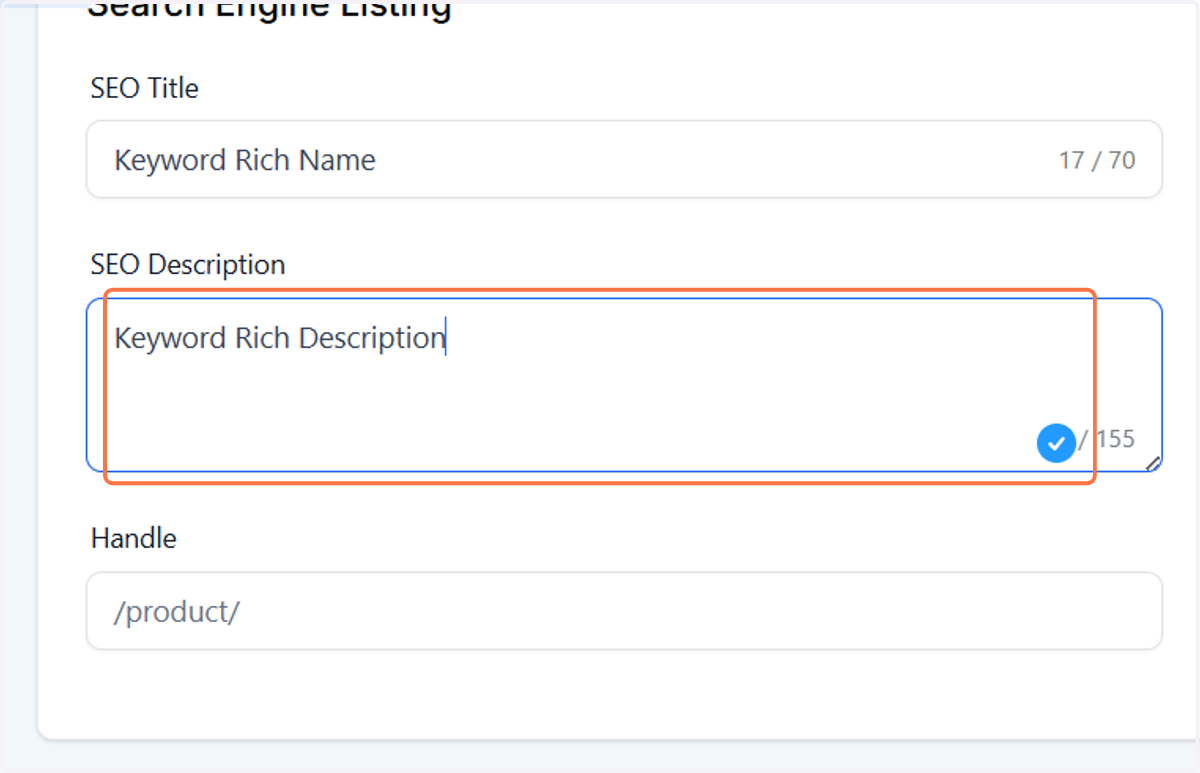Click the "/ 155" character counter
The image size is (1200, 773).
coord(1107,438)
